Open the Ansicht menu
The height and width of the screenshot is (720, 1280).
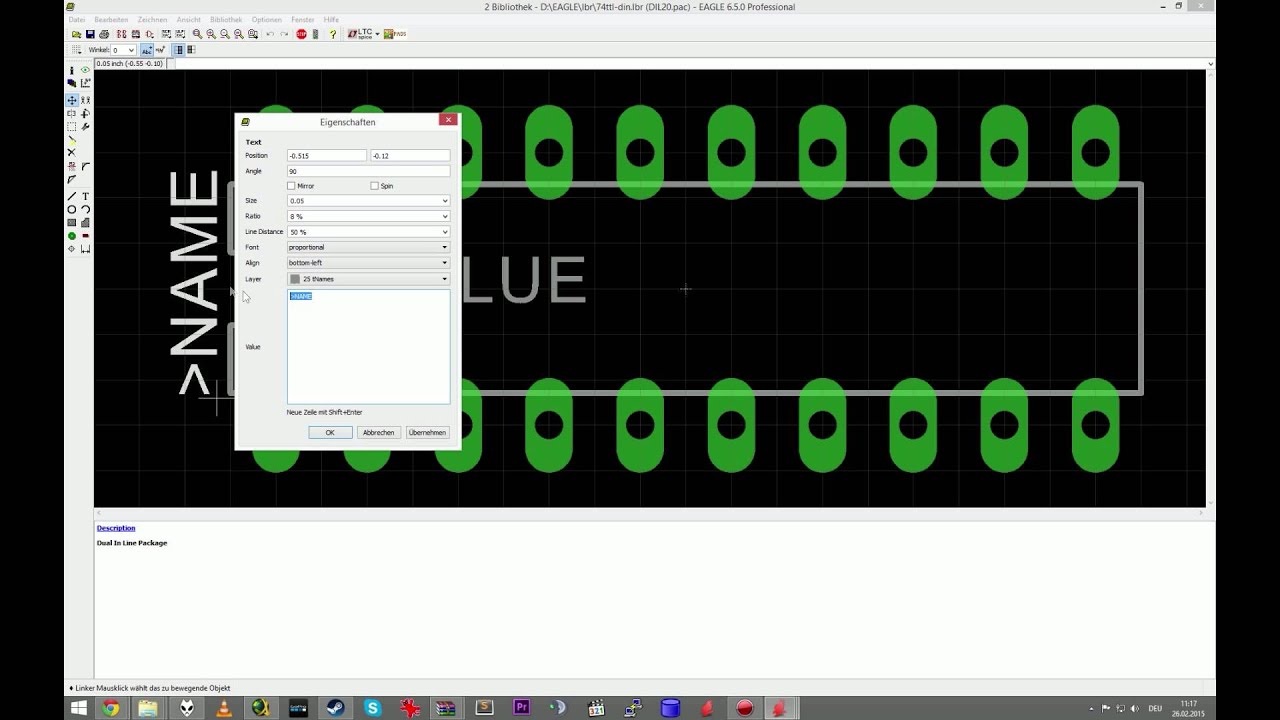pos(189,20)
